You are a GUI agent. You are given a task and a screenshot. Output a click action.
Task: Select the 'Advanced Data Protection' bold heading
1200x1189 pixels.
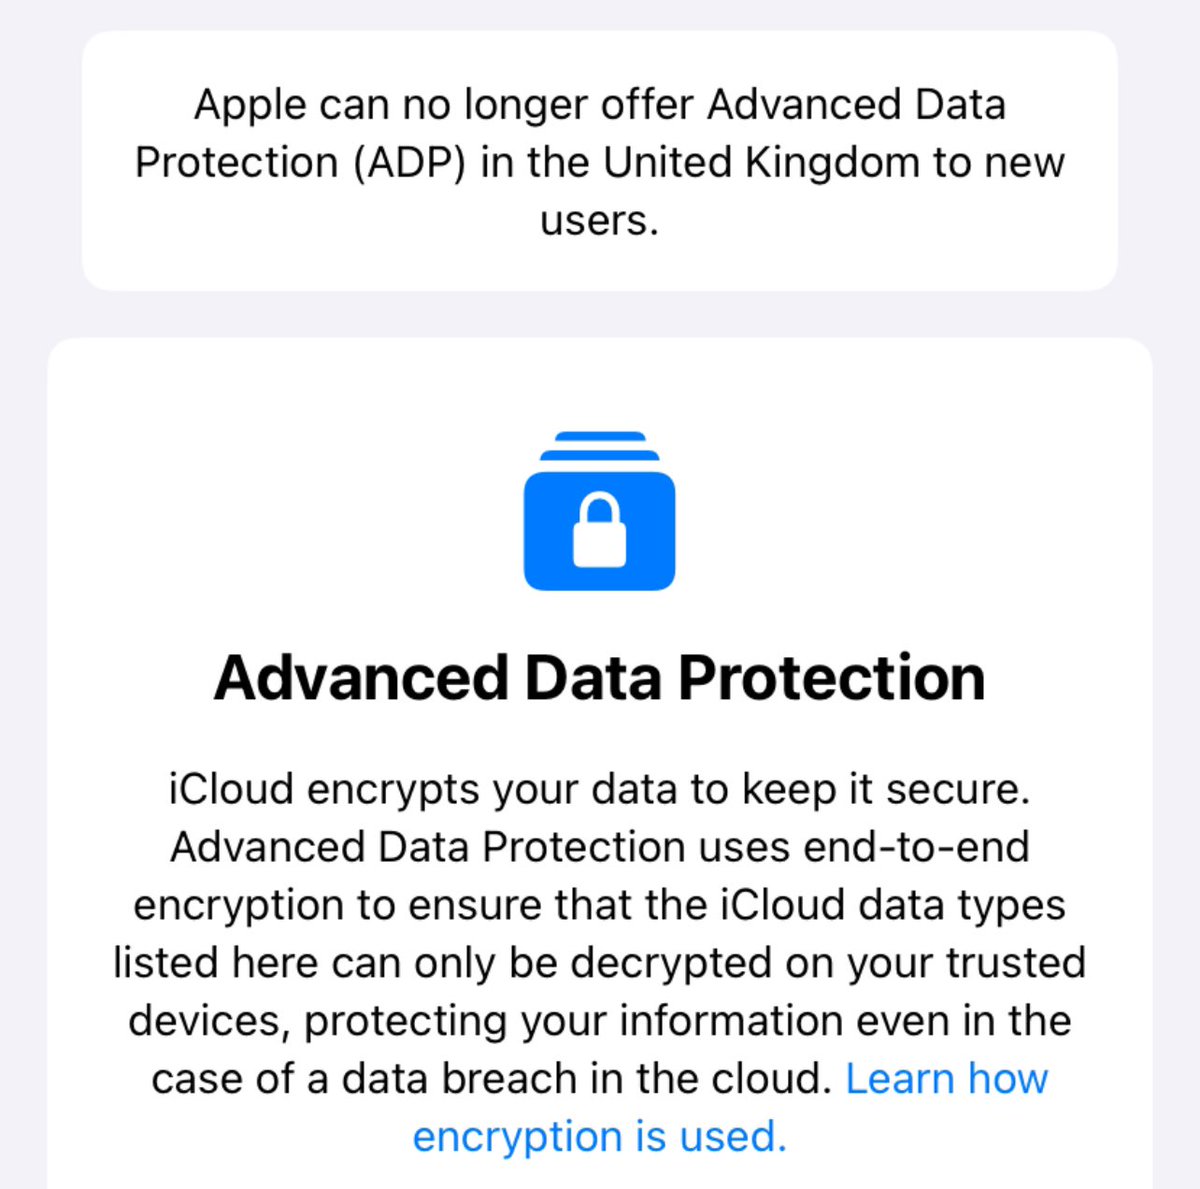pos(599,678)
